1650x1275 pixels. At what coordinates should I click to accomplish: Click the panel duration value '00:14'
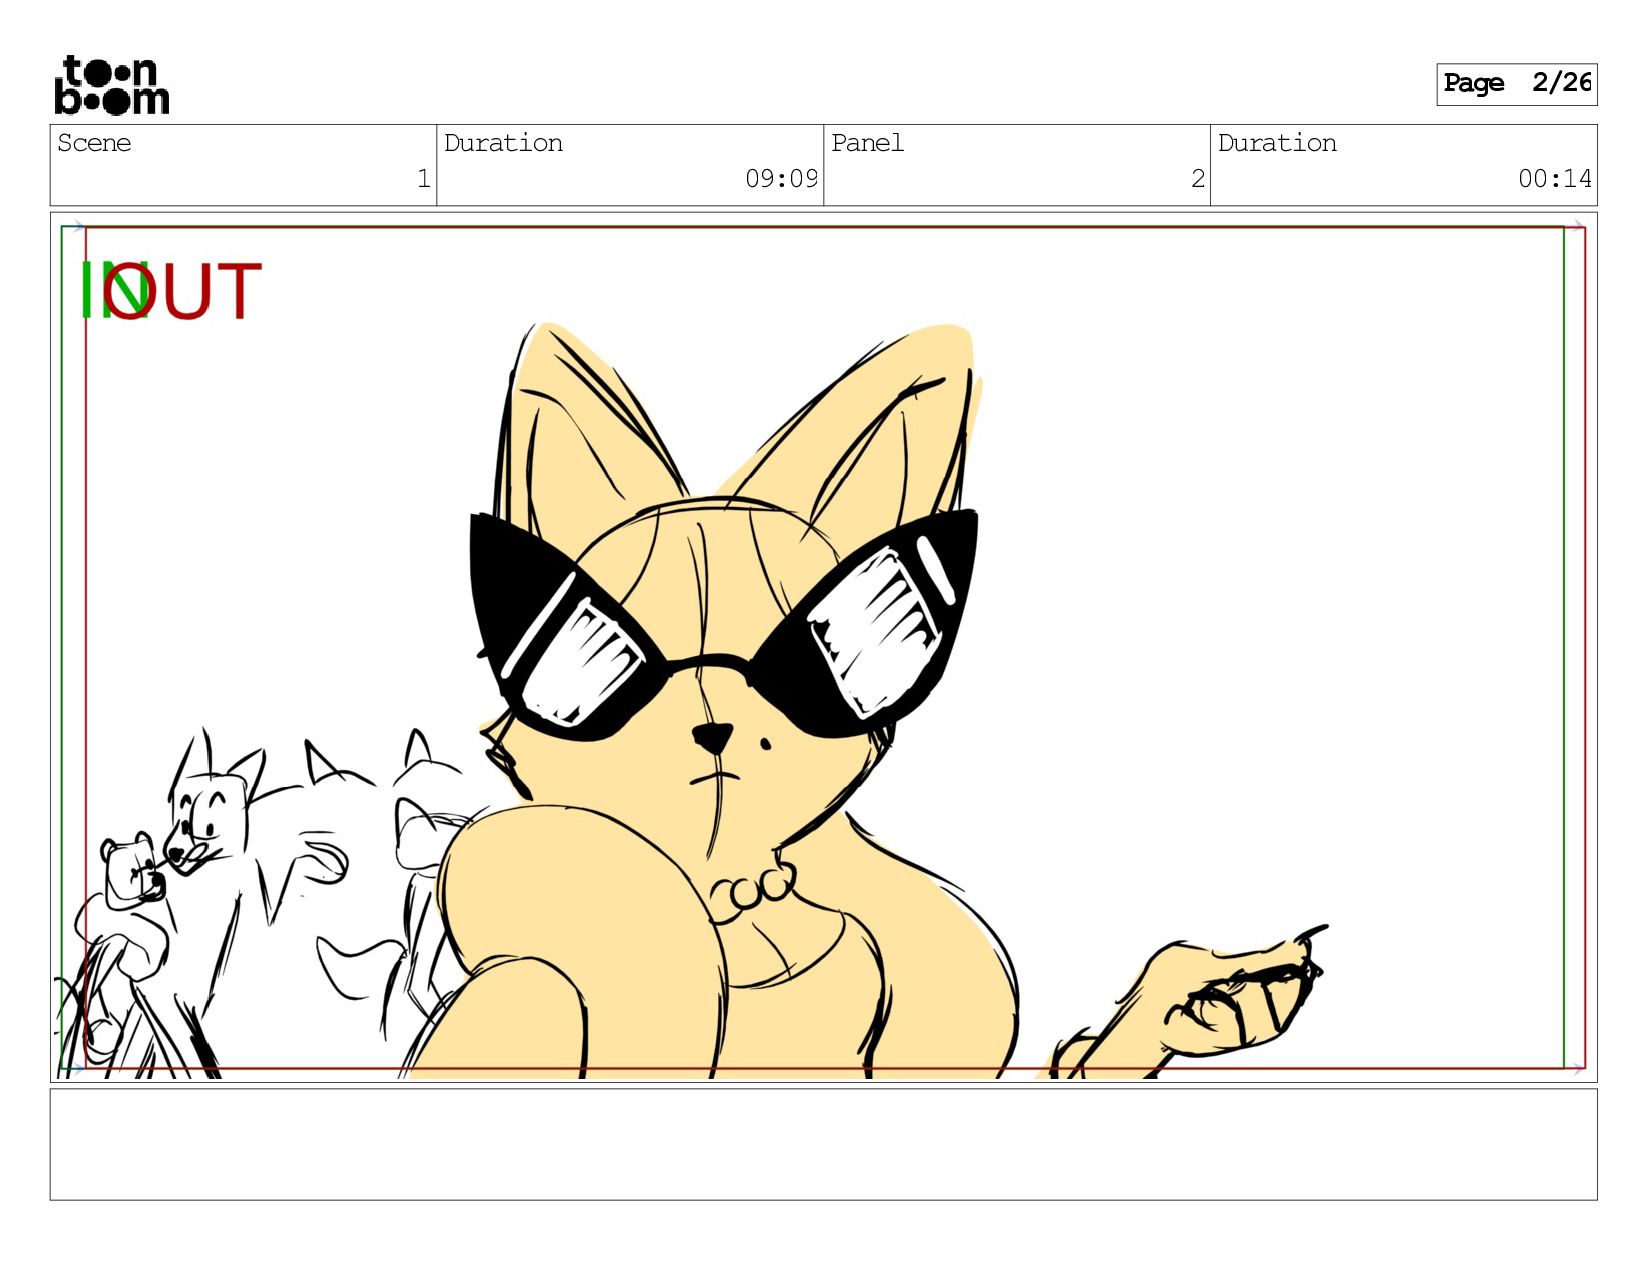pos(1555,179)
